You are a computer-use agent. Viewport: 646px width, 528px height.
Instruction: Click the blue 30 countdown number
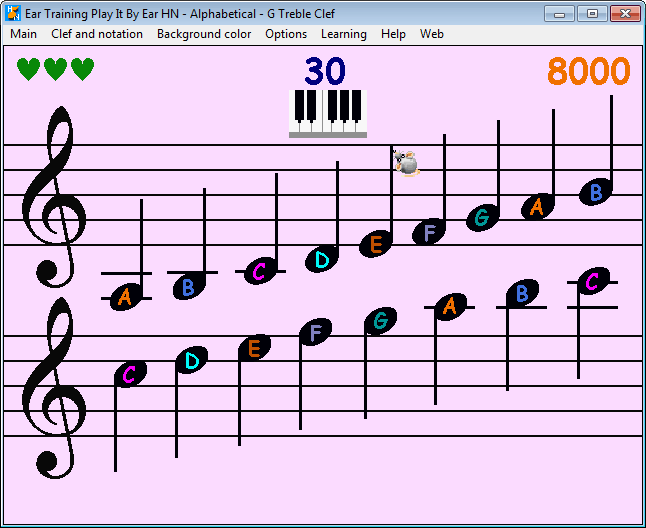[x=325, y=71]
